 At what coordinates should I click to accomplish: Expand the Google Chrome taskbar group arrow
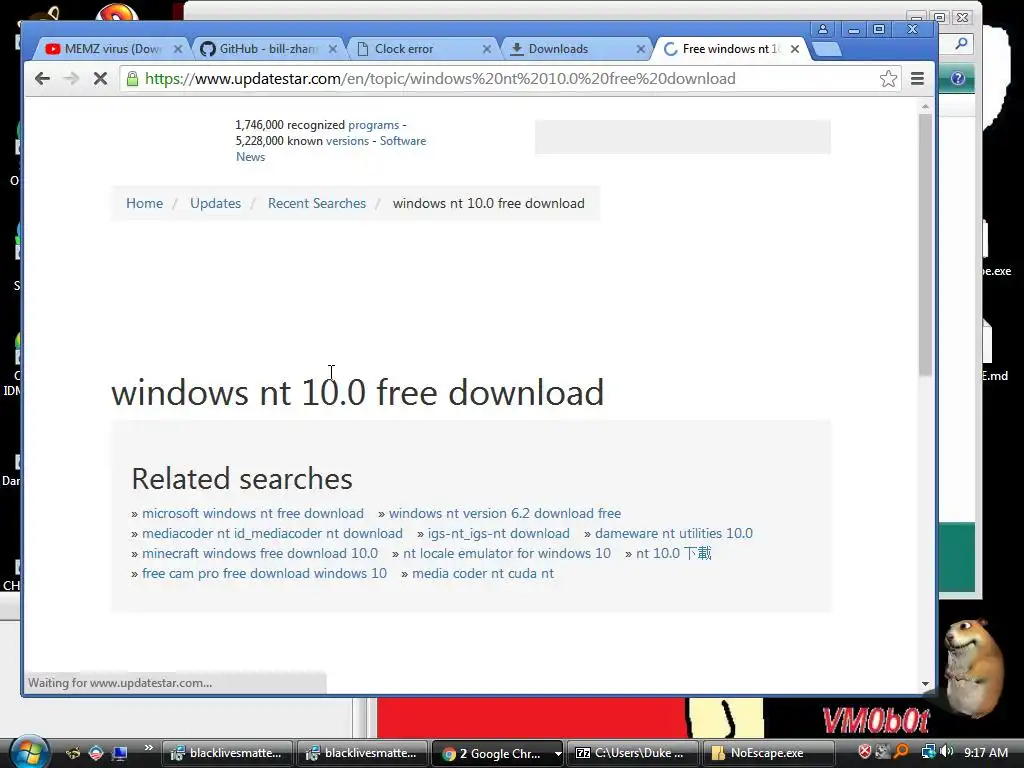pyautogui.click(x=558, y=754)
